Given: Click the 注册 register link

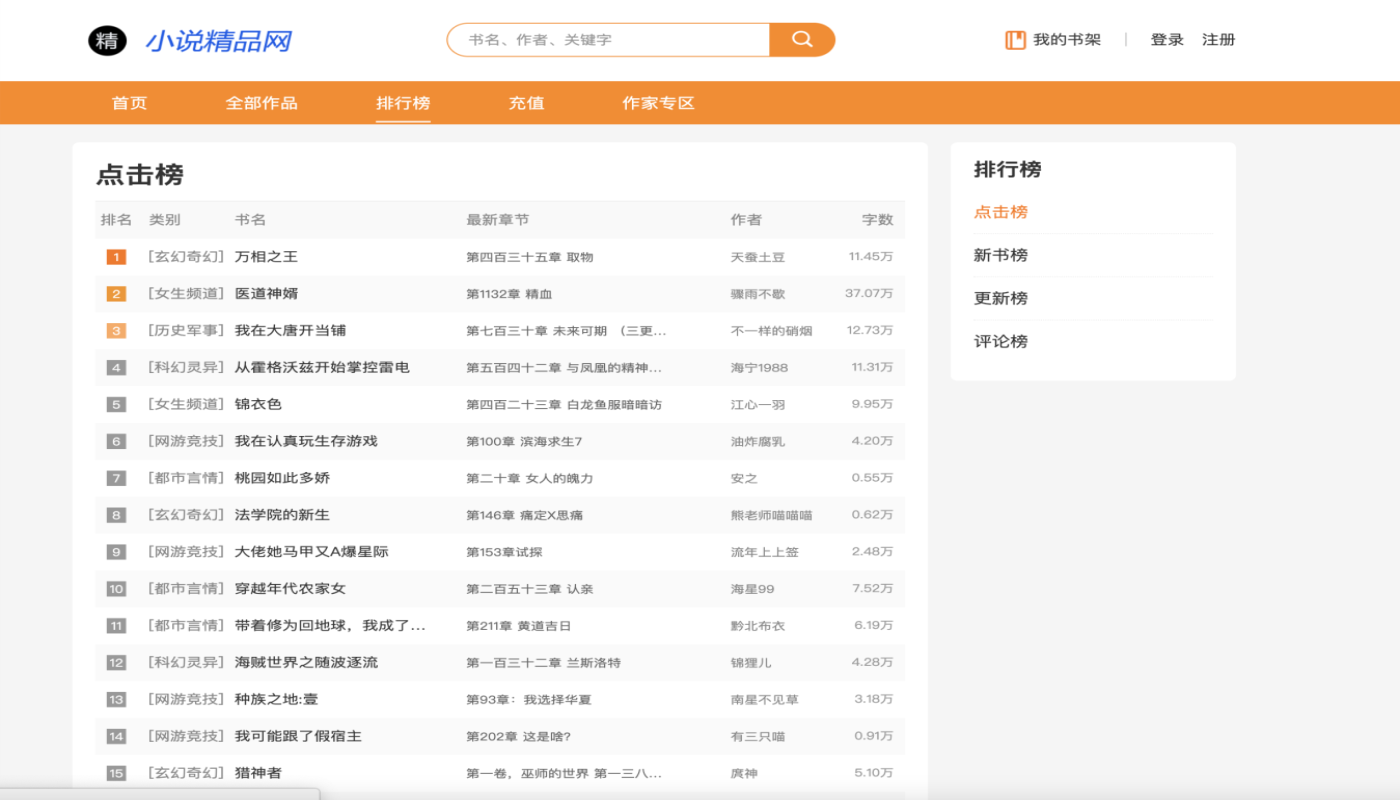Looking at the screenshot, I should tap(1219, 40).
